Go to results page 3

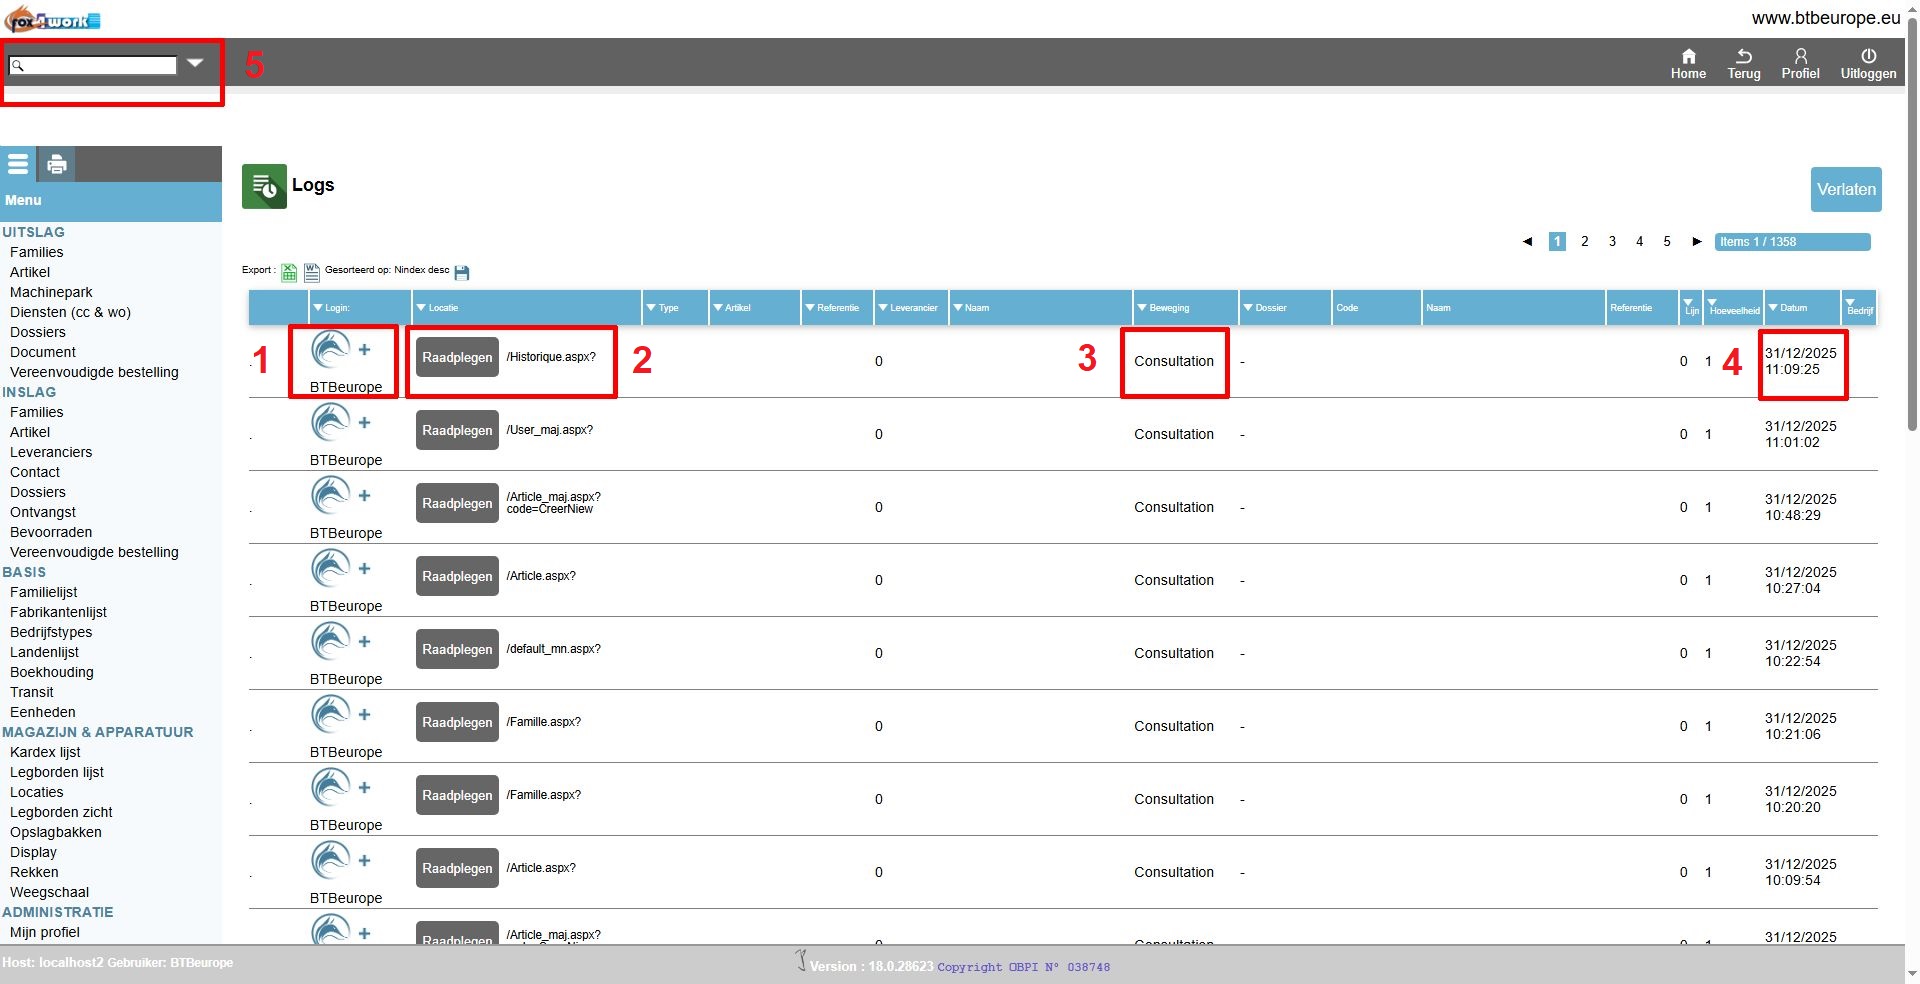point(1612,241)
